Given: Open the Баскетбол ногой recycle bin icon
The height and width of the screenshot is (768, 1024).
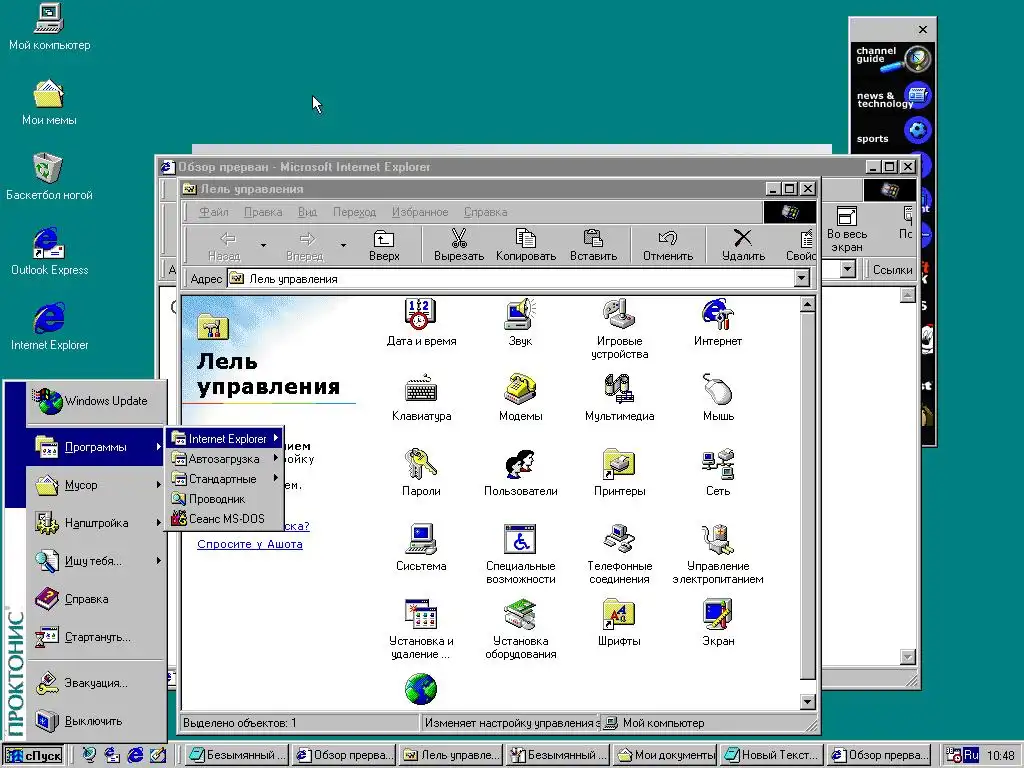Looking at the screenshot, I should (49, 177).
